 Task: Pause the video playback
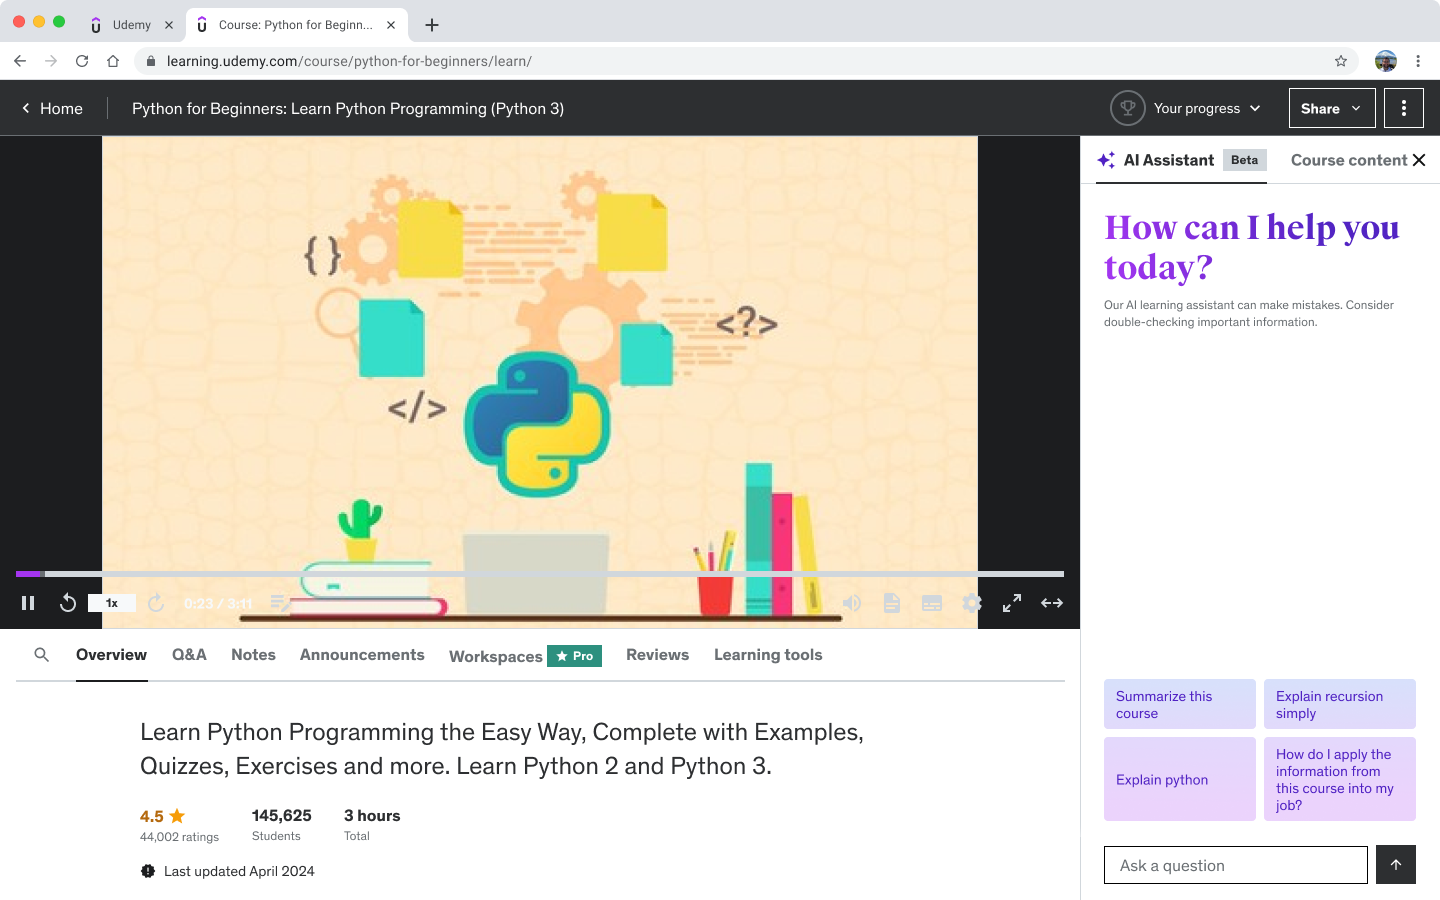click(28, 602)
